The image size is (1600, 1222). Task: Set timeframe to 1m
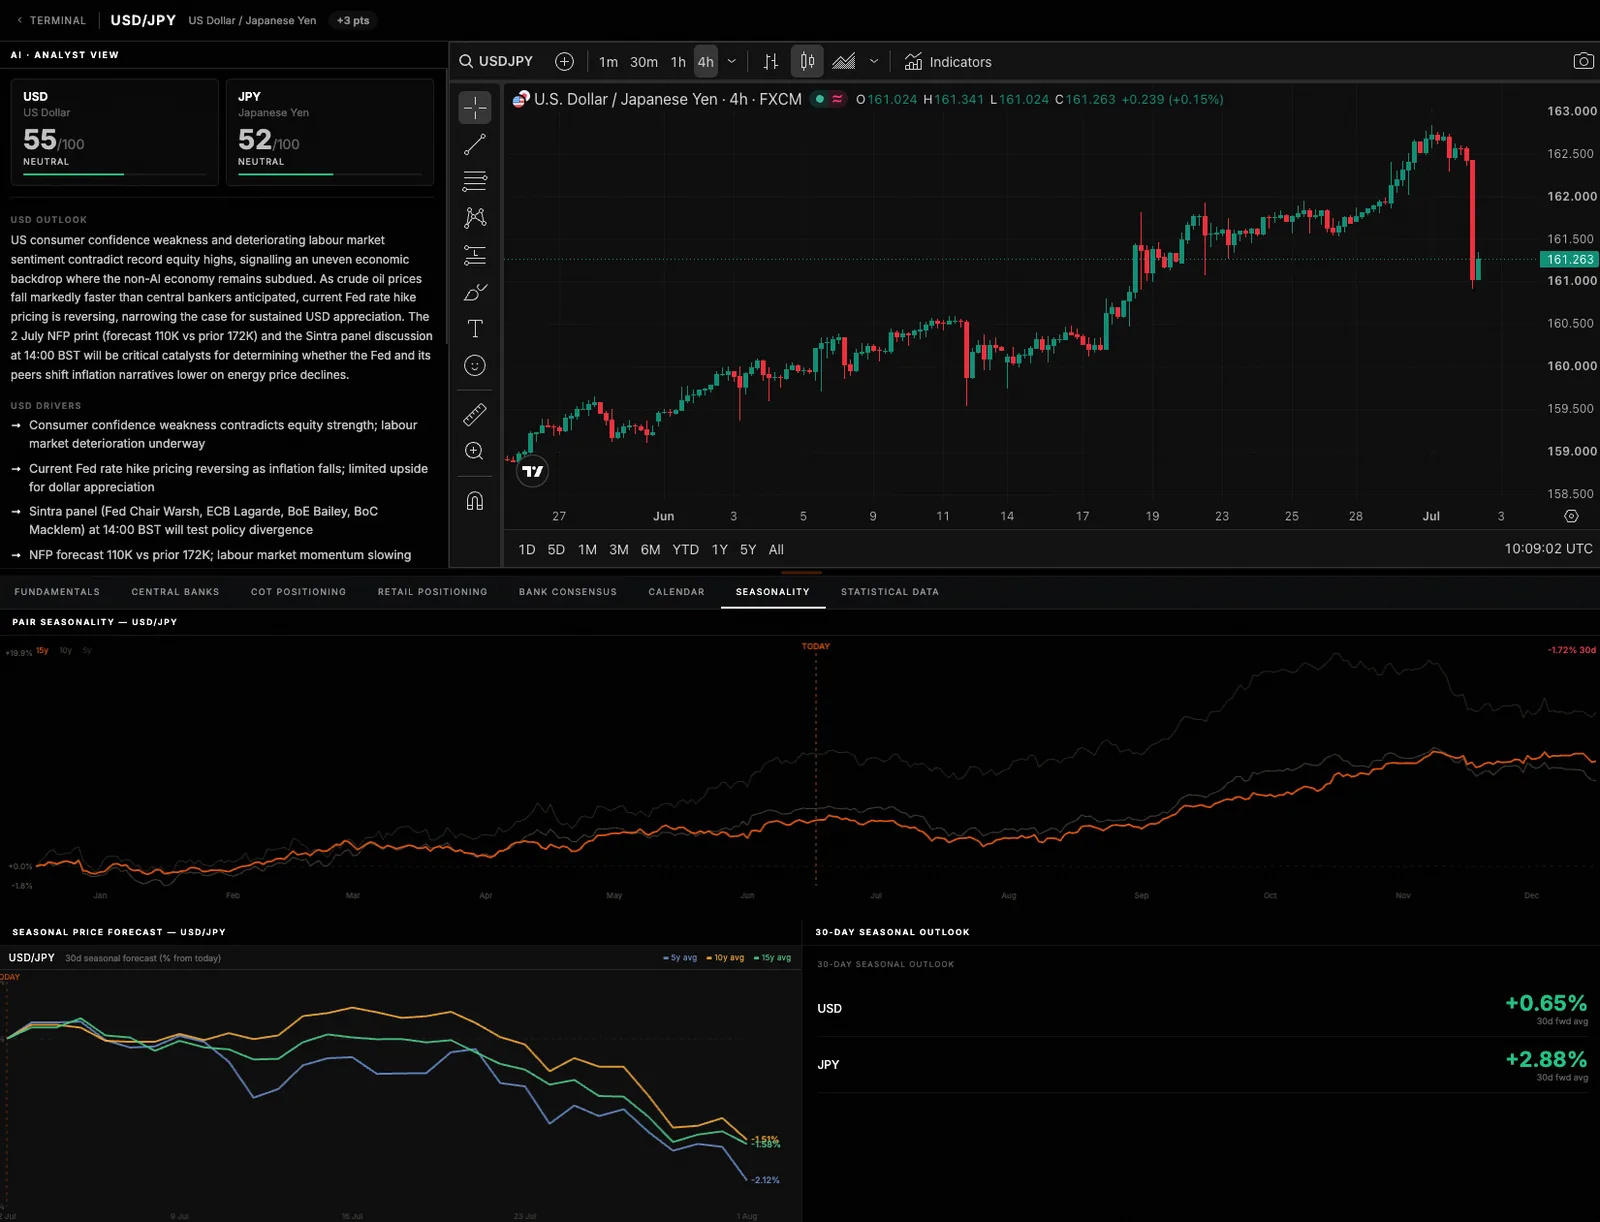(608, 62)
